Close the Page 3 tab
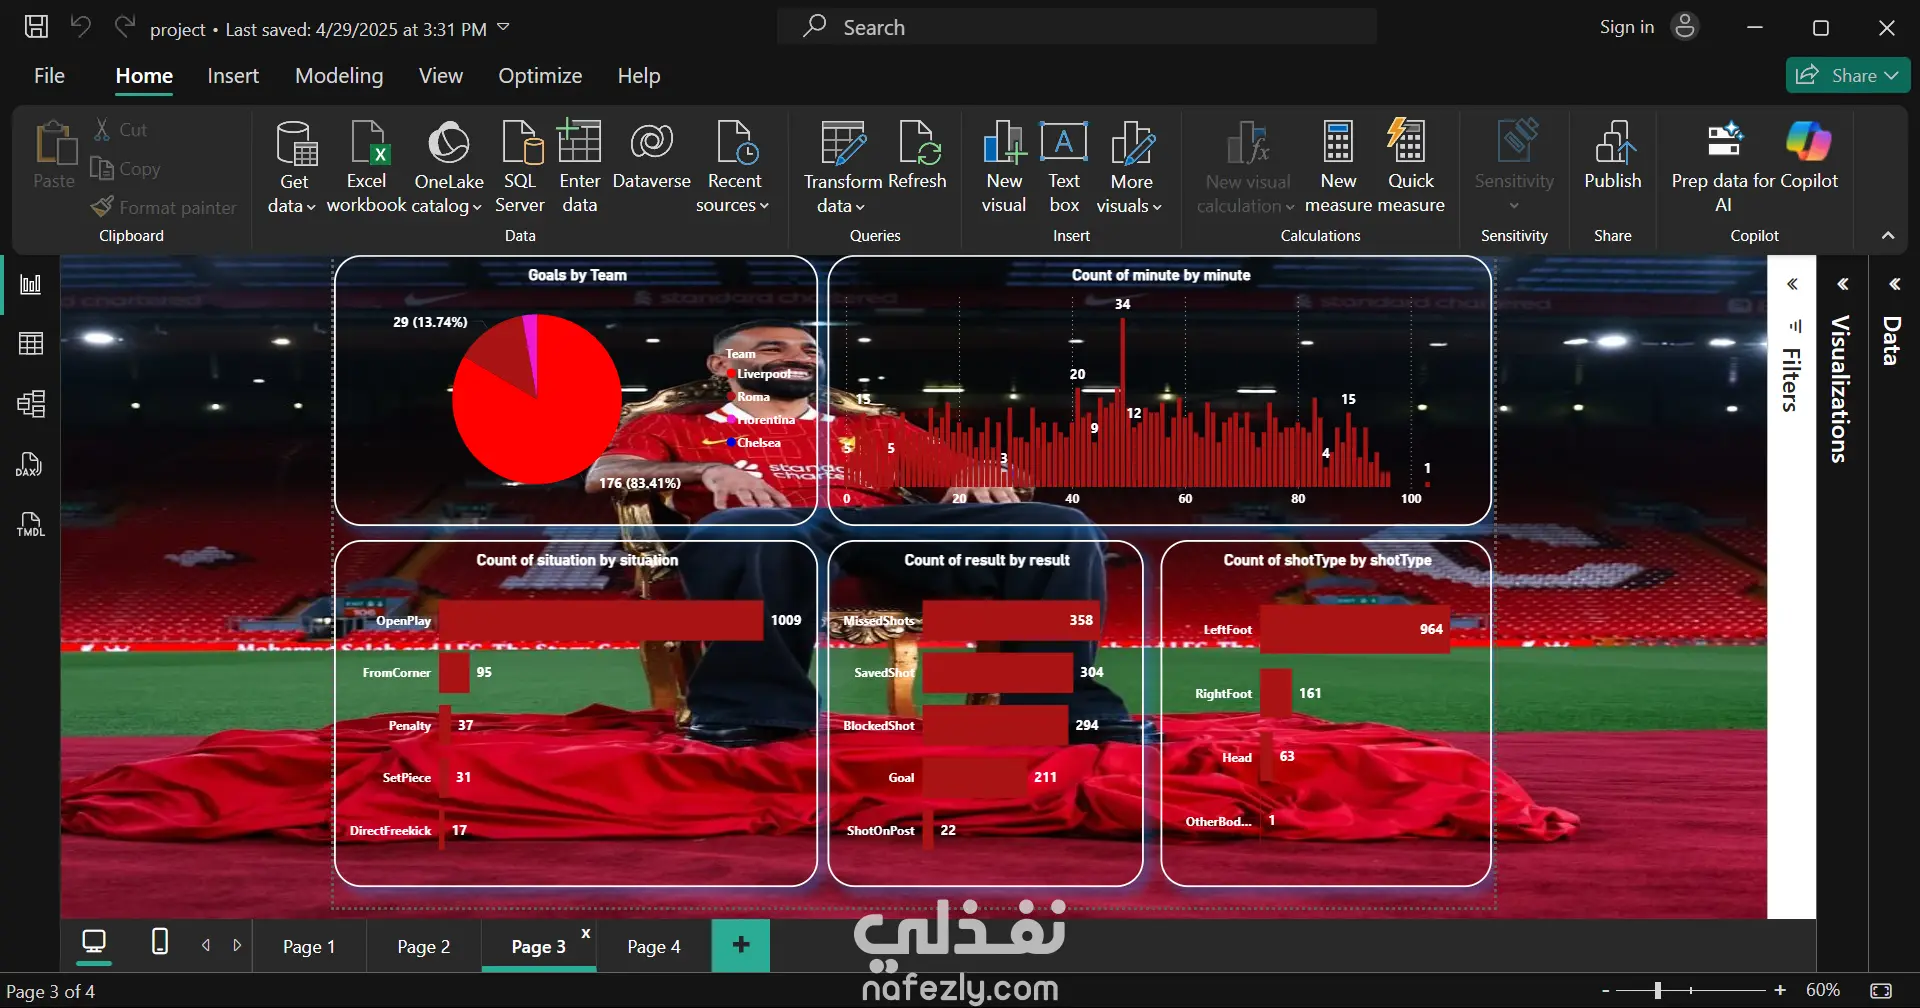Screen dimensions: 1920x1008 click(x=586, y=933)
